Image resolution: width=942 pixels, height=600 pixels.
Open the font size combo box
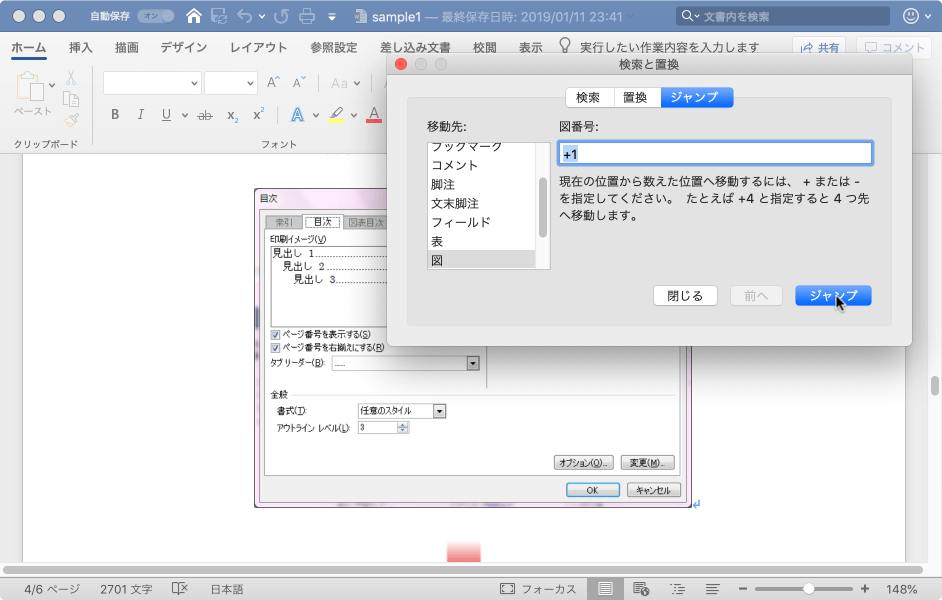tap(231, 83)
